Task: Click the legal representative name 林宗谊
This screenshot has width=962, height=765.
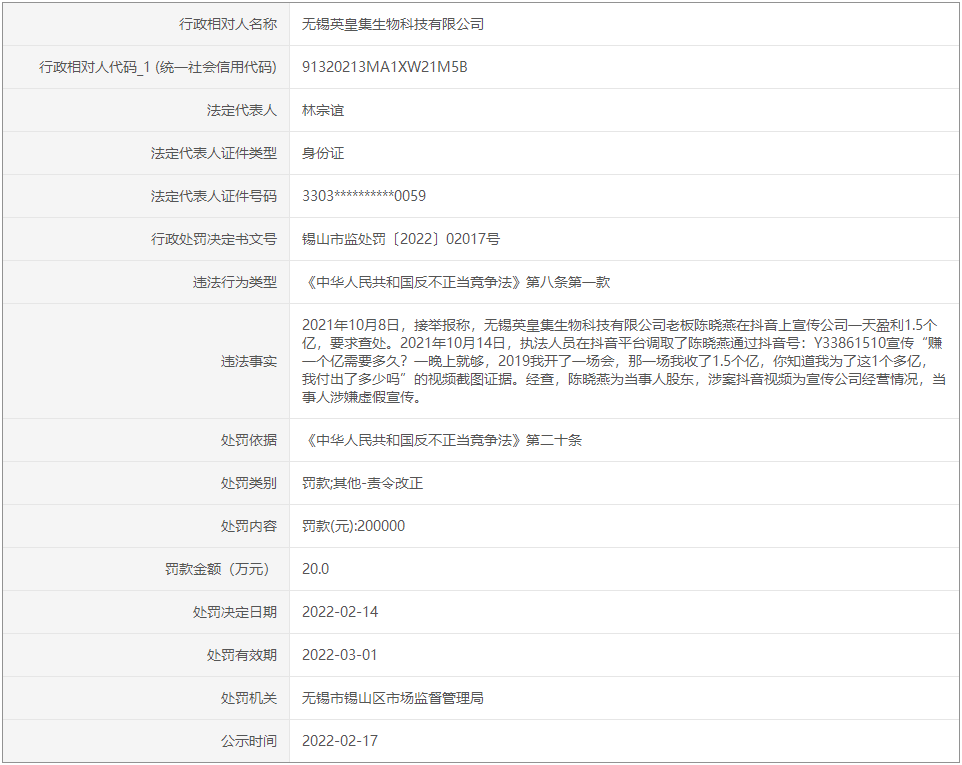Action: [323, 110]
